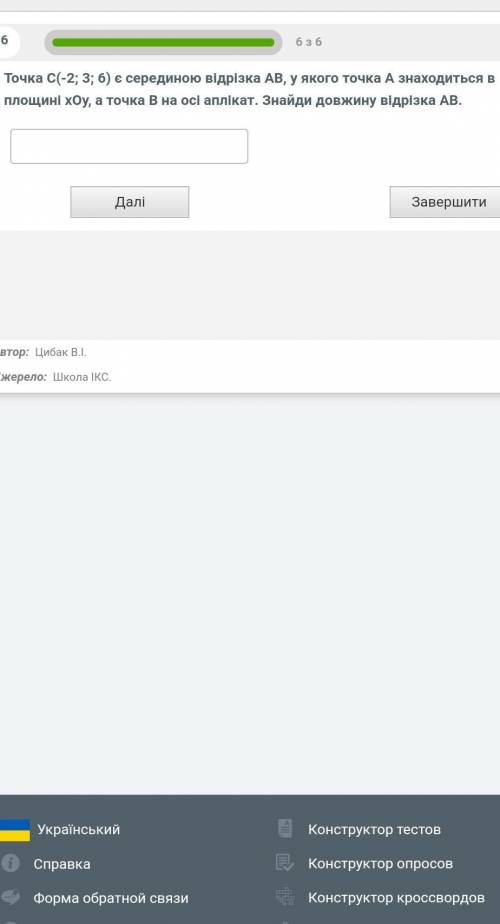The height and width of the screenshot is (924, 500).
Task: Click the 6 з 6 question counter
Action: tap(309, 42)
